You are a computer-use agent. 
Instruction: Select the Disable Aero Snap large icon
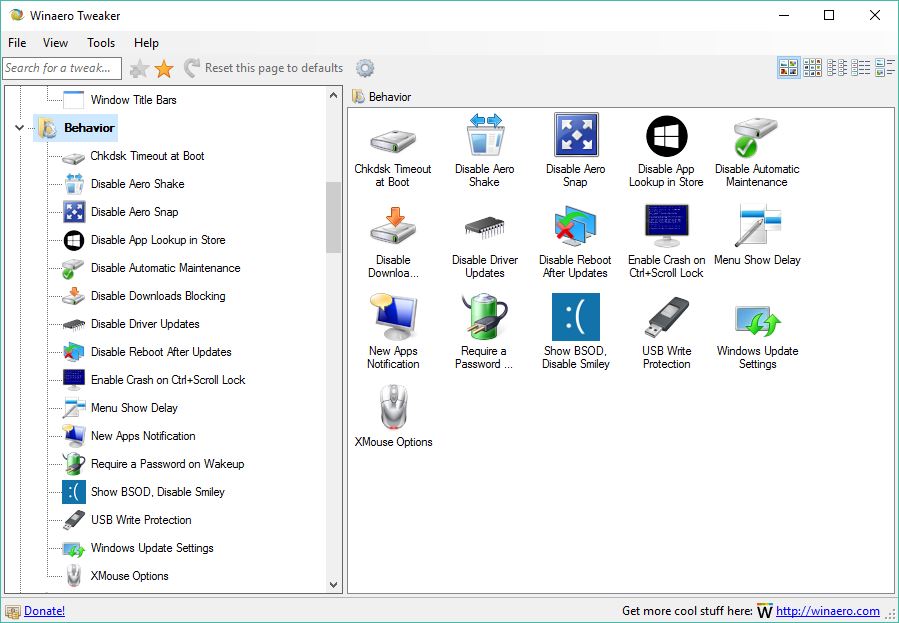pyautogui.click(x=576, y=135)
